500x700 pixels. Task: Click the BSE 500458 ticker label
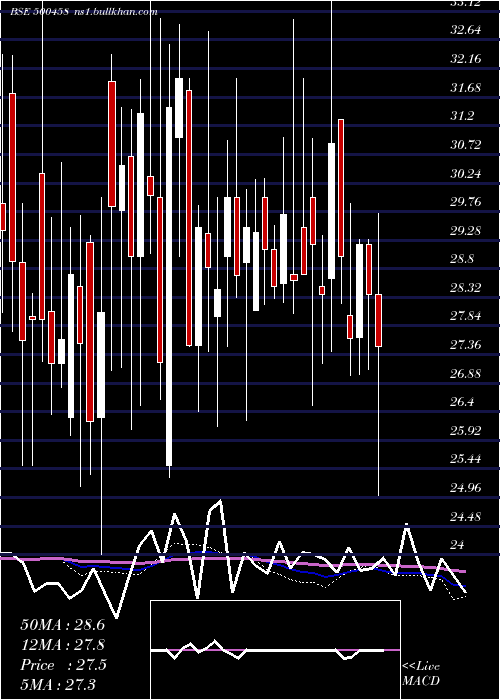pos(39,12)
